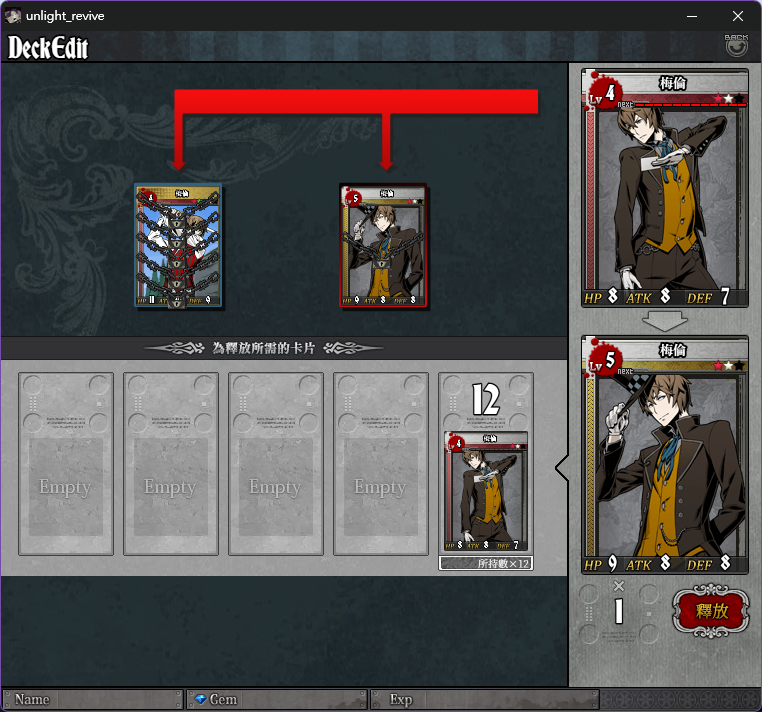Click the Exp field in status bar

(x=485, y=700)
